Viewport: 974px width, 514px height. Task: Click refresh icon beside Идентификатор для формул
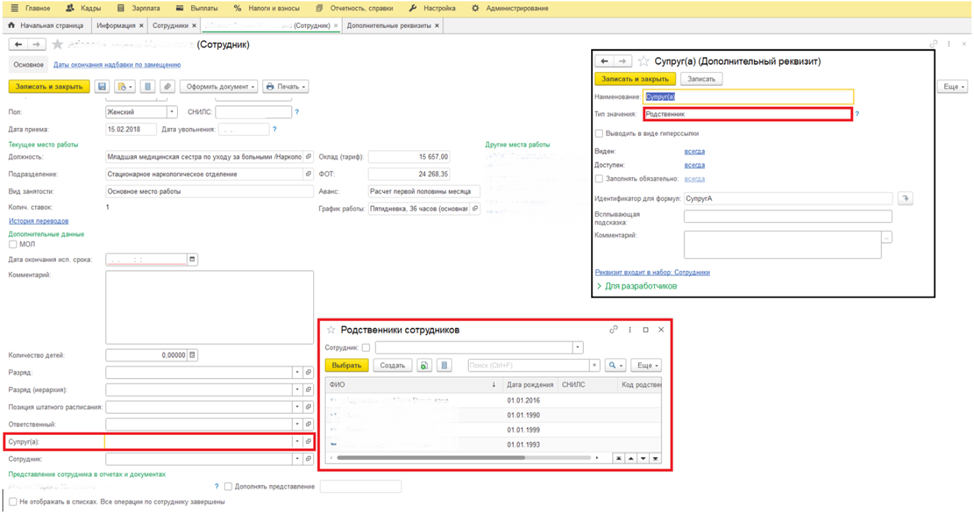pos(905,198)
